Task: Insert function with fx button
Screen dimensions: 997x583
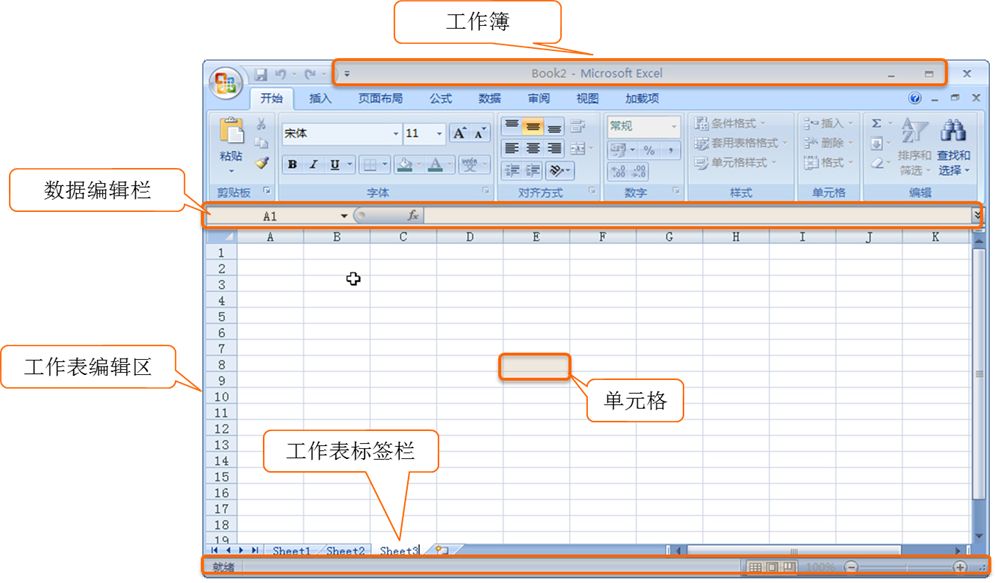Action: pos(413,216)
